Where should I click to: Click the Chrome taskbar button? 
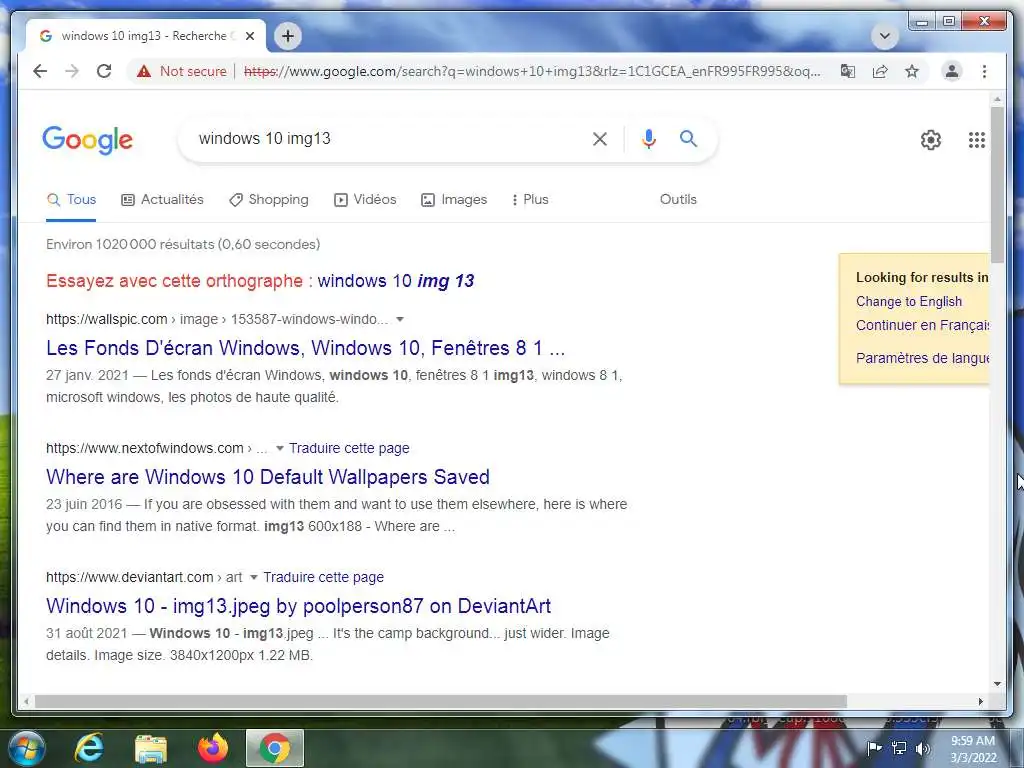[275, 748]
